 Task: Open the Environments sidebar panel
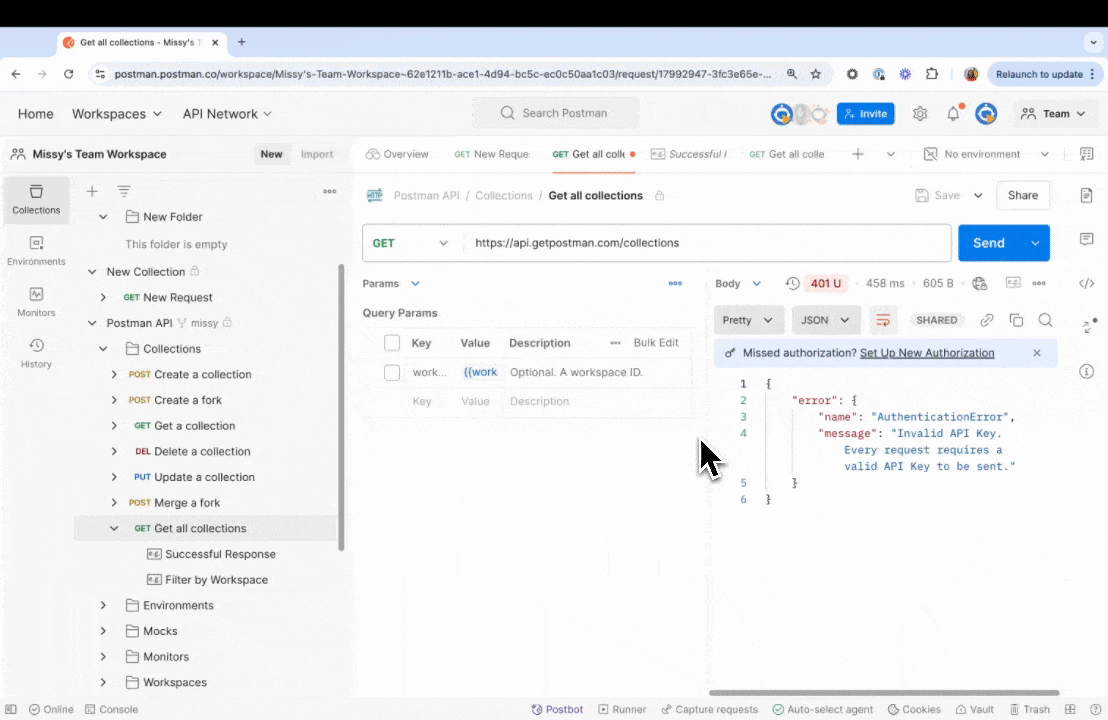point(36,251)
